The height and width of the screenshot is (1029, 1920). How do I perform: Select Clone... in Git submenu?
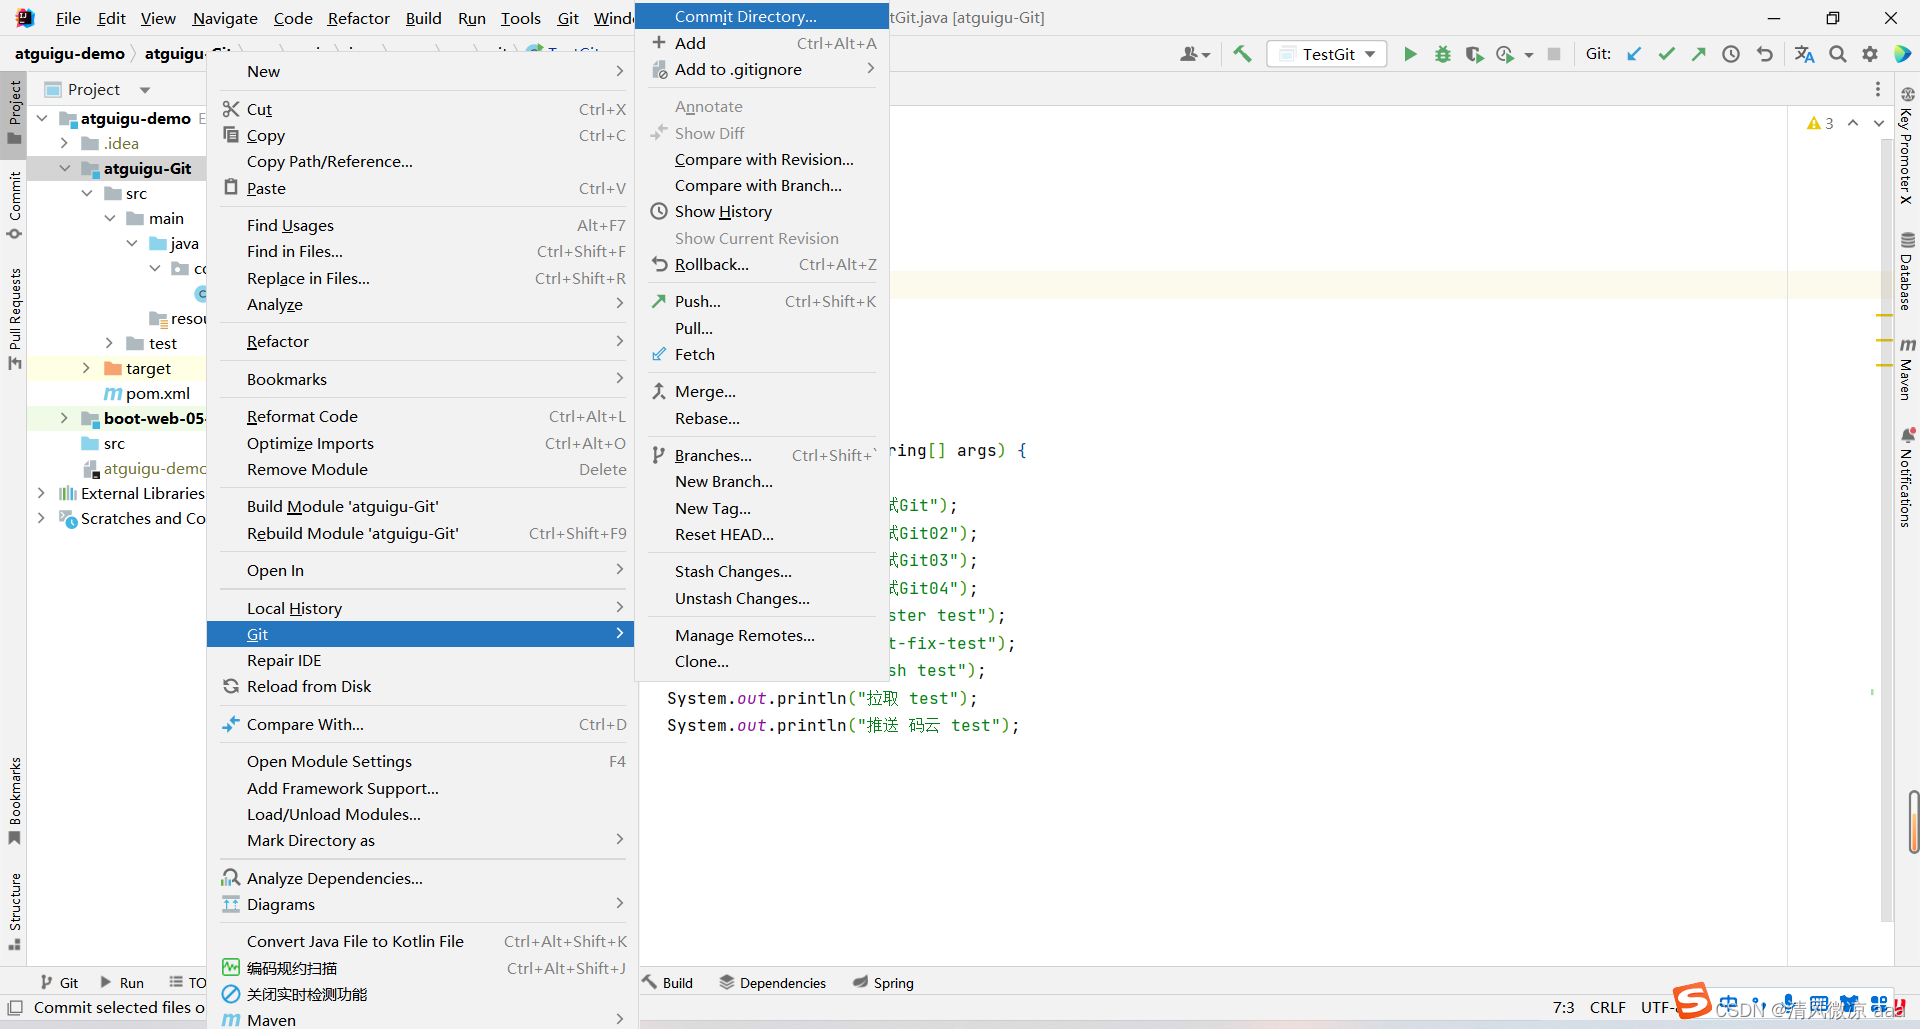762,662
